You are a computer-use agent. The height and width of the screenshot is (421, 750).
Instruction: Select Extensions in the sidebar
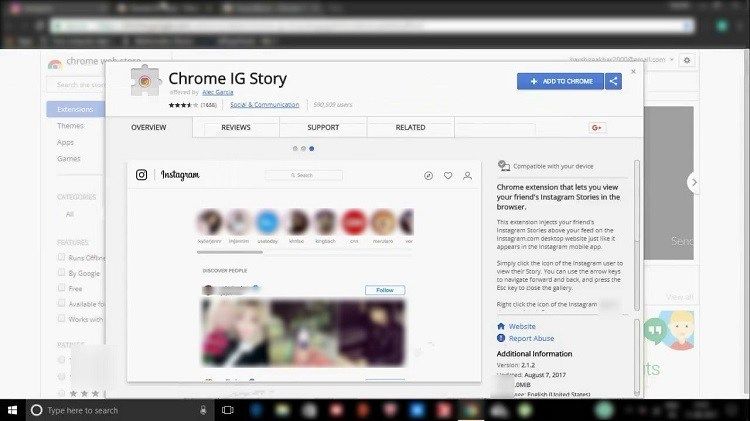(76, 110)
